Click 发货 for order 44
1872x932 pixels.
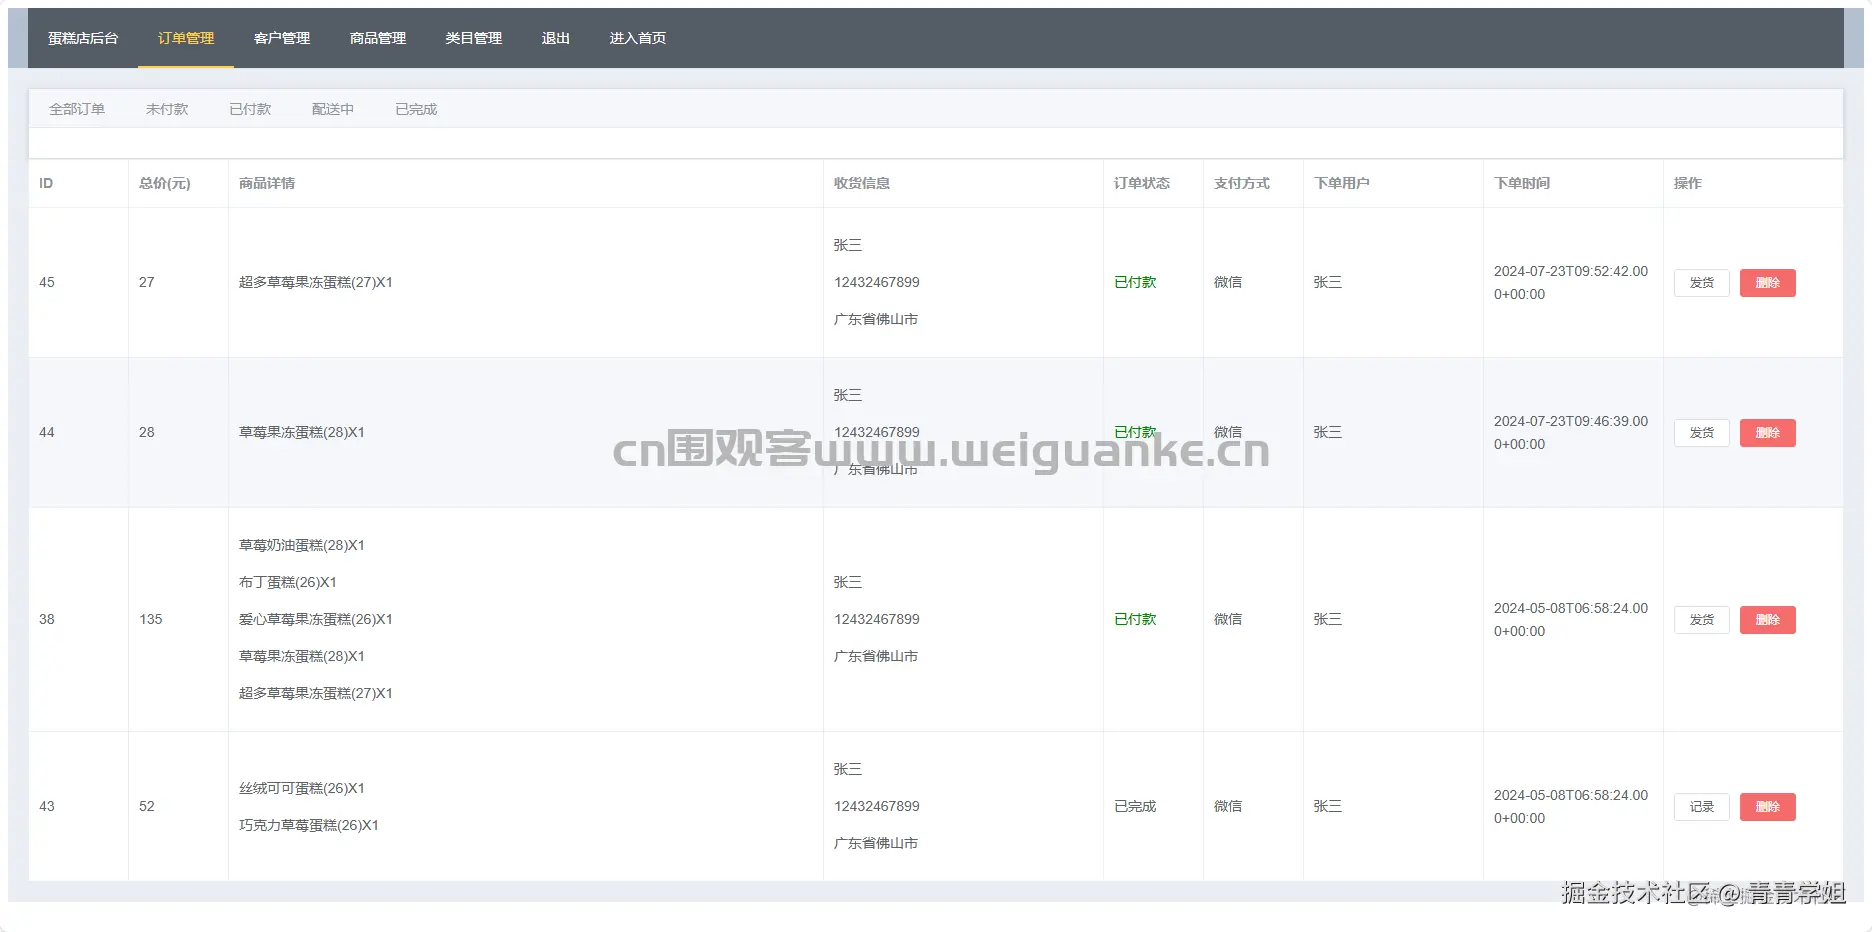[1702, 433]
